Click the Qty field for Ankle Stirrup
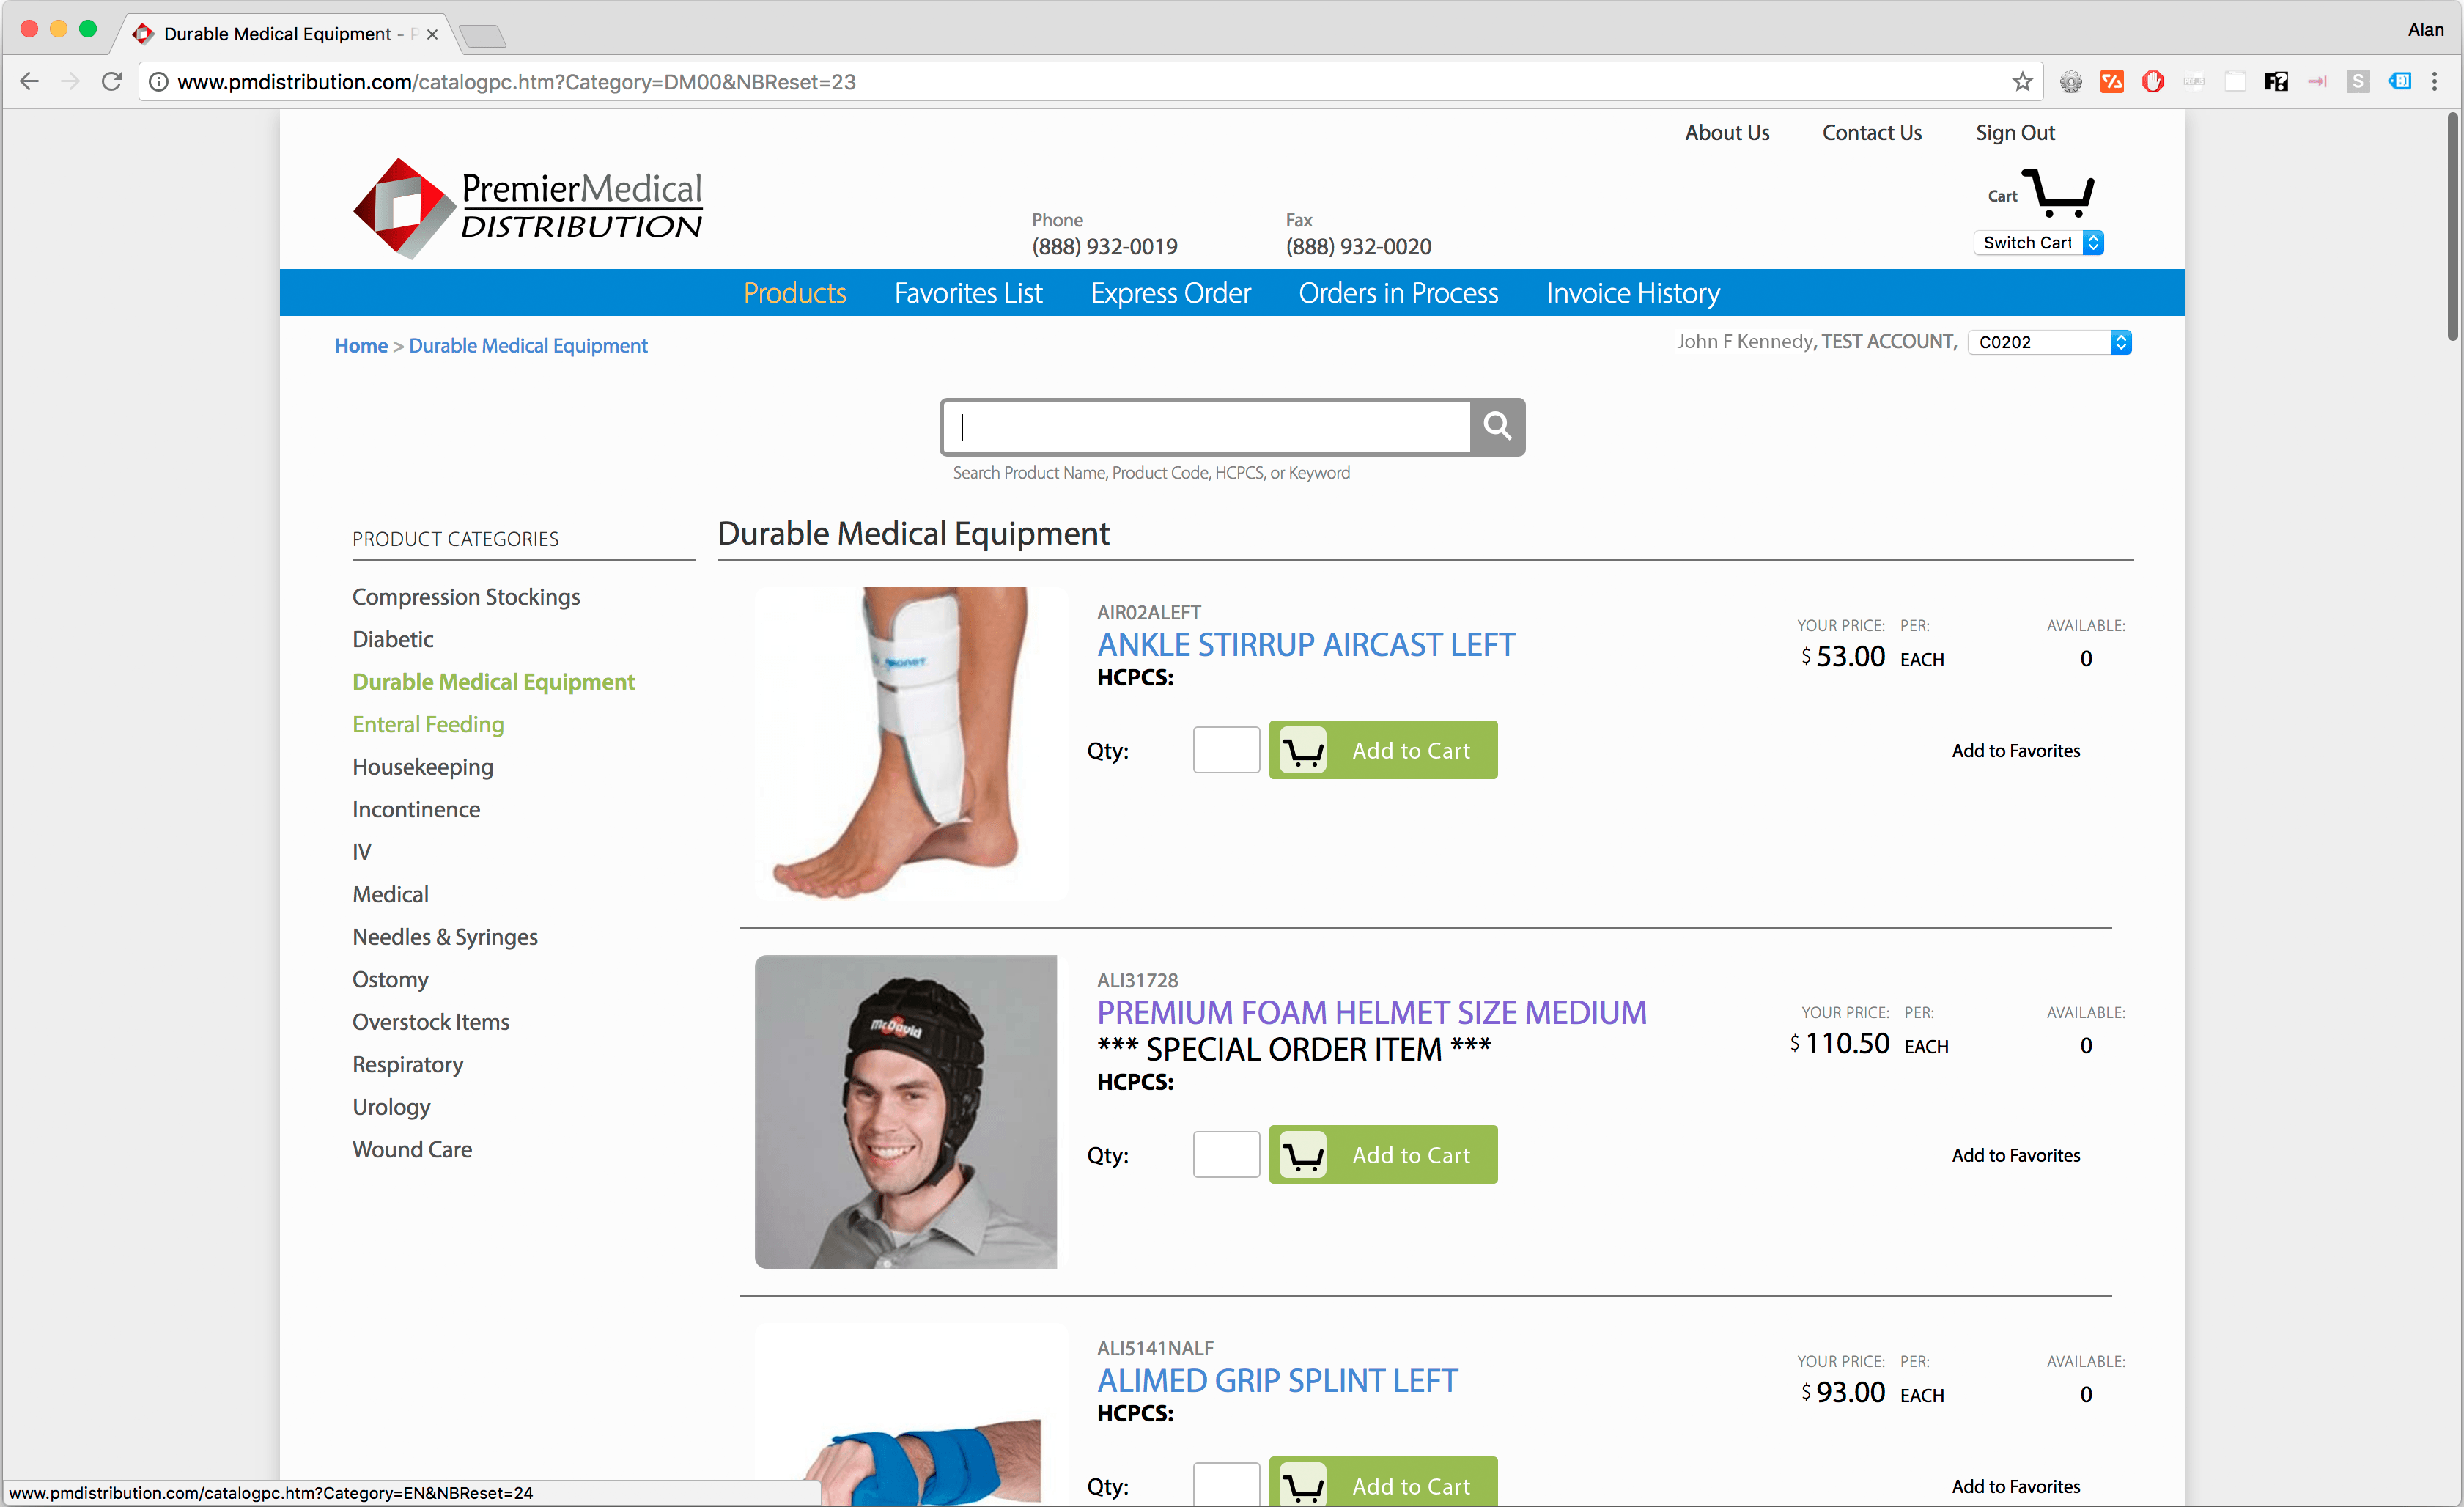Screen dimensions: 2464x1507 (1226, 750)
